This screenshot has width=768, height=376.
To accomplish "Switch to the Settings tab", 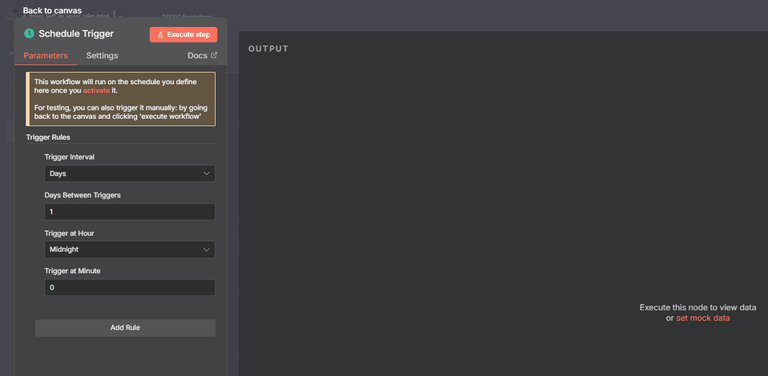I will (102, 56).
